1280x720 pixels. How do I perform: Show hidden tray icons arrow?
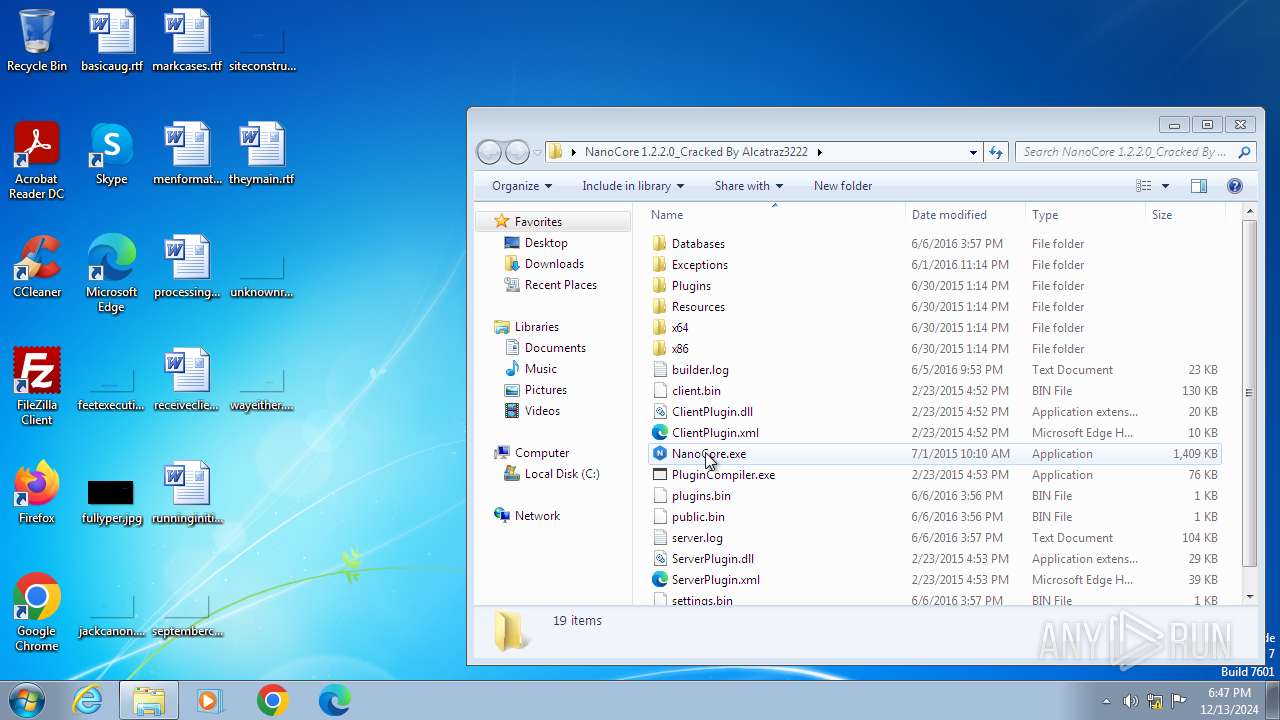coord(1106,701)
